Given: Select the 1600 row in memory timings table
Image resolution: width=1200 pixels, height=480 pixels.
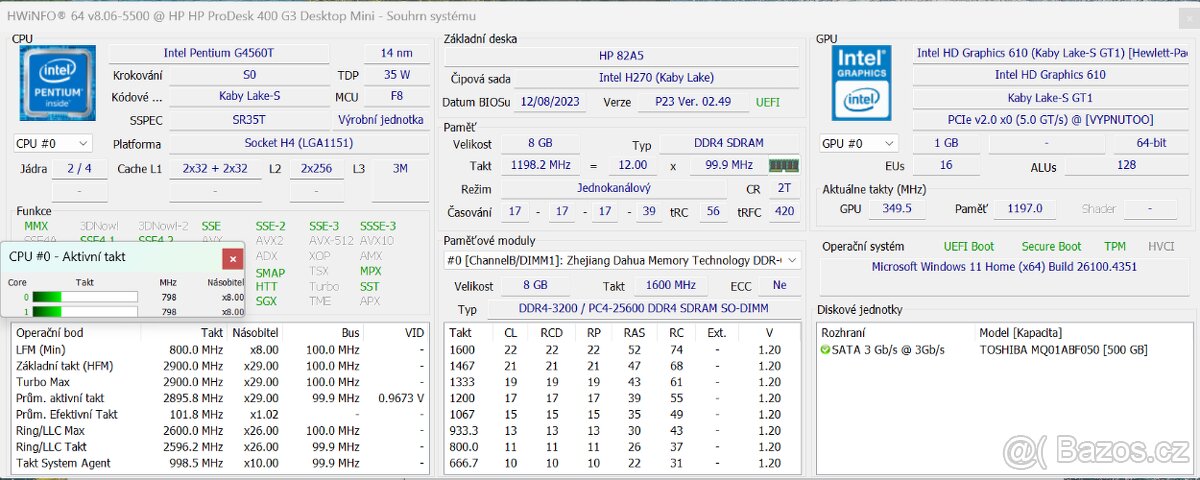Looking at the screenshot, I should coord(620,350).
